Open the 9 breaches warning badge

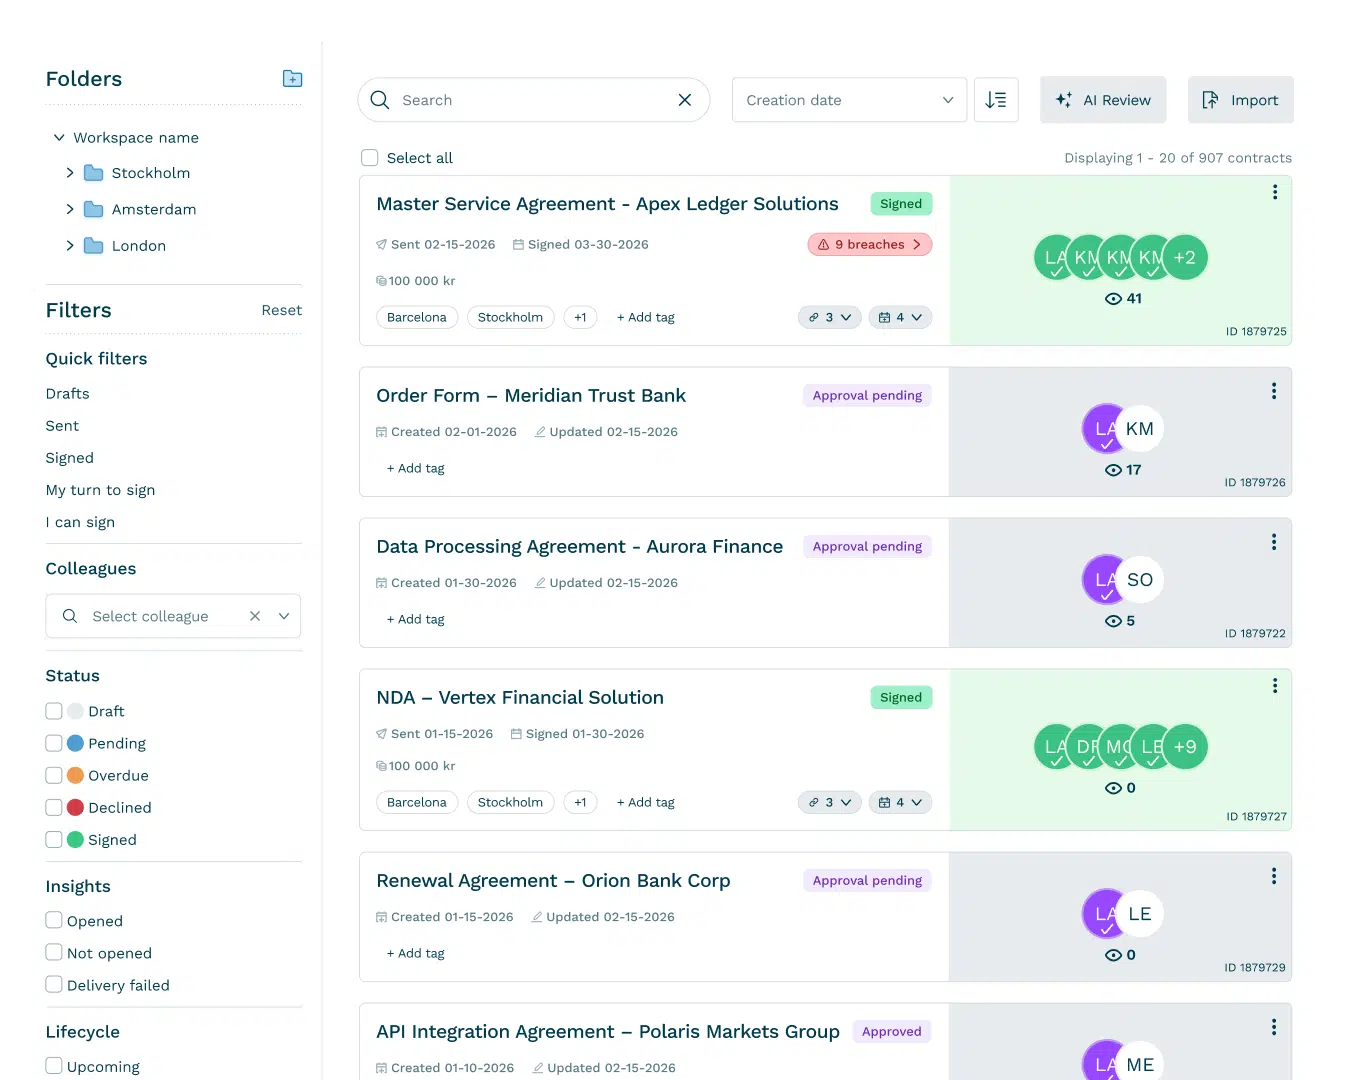tap(869, 245)
